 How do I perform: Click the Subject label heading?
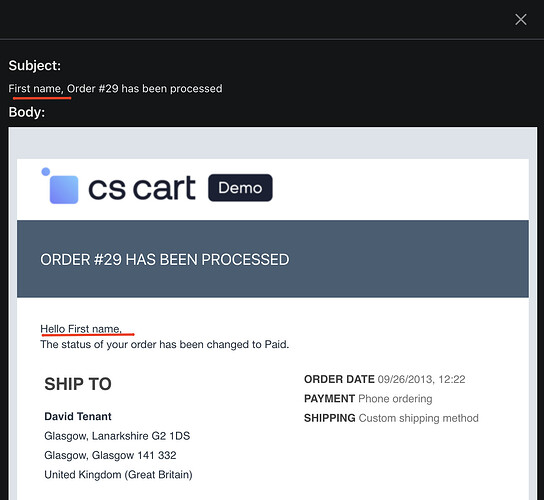[x=35, y=66]
